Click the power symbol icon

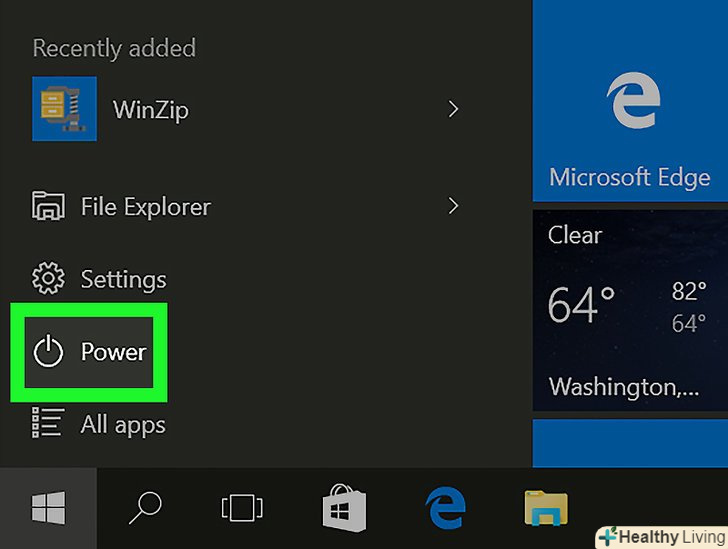[48, 352]
